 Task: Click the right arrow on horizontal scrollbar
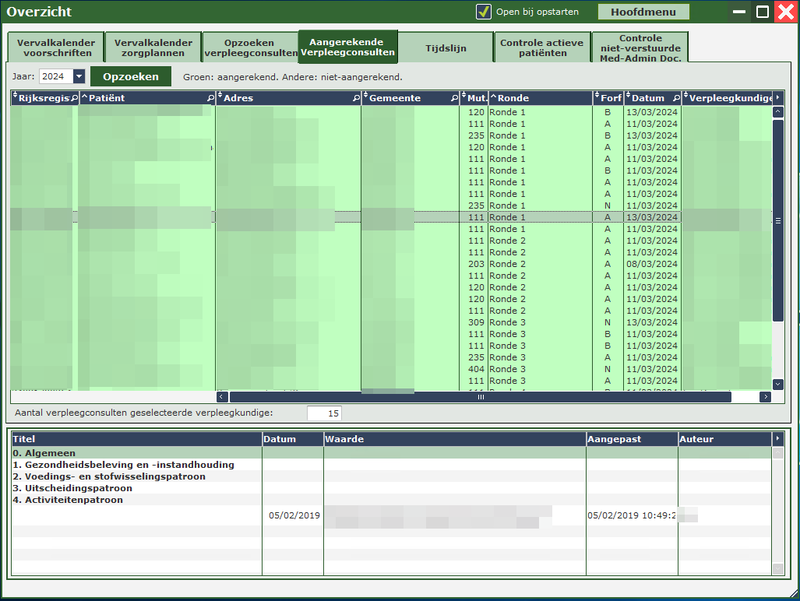(765, 397)
